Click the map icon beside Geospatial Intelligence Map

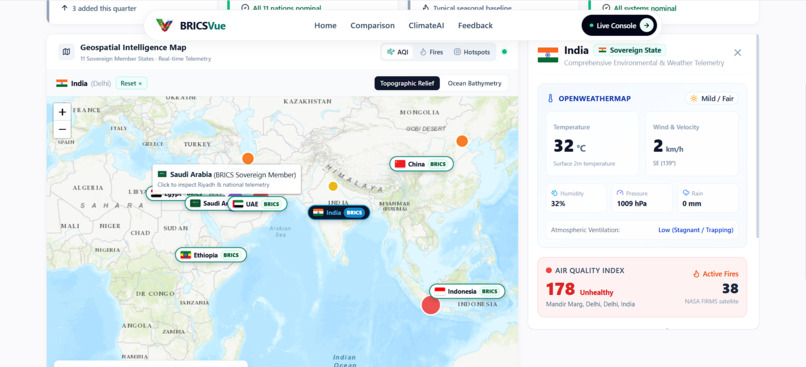point(66,52)
